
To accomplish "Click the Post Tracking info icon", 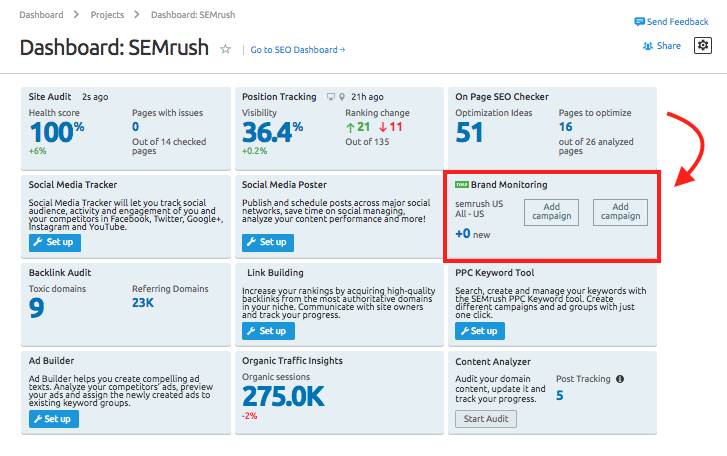I will click(620, 379).
